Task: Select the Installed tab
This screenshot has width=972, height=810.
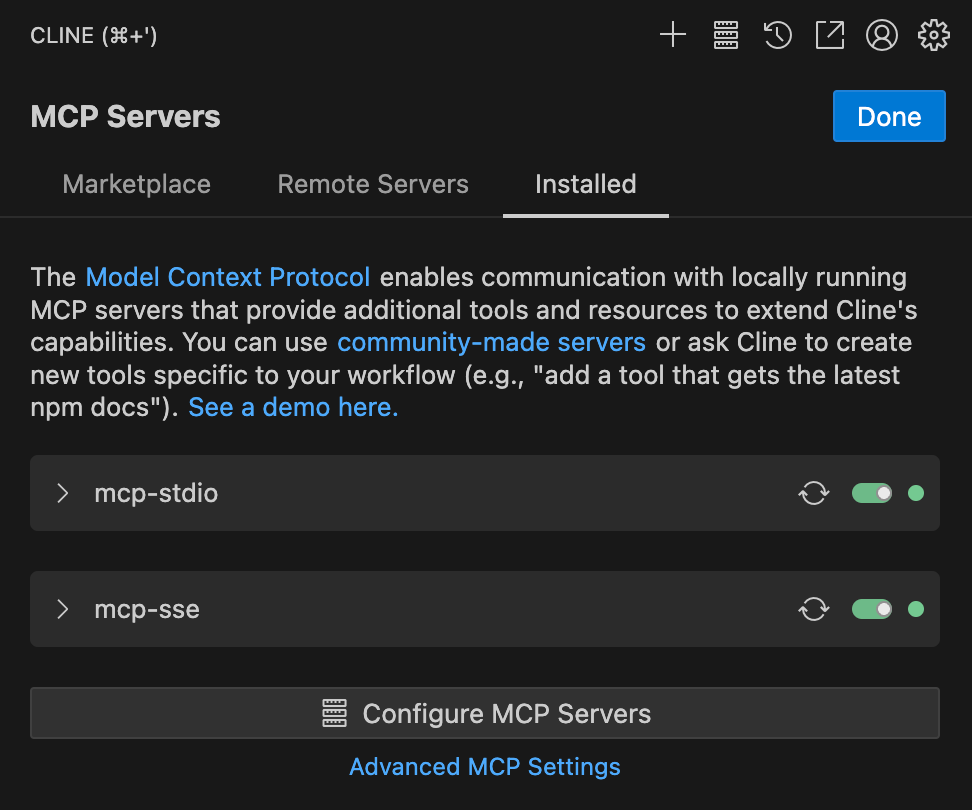Action: (586, 184)
